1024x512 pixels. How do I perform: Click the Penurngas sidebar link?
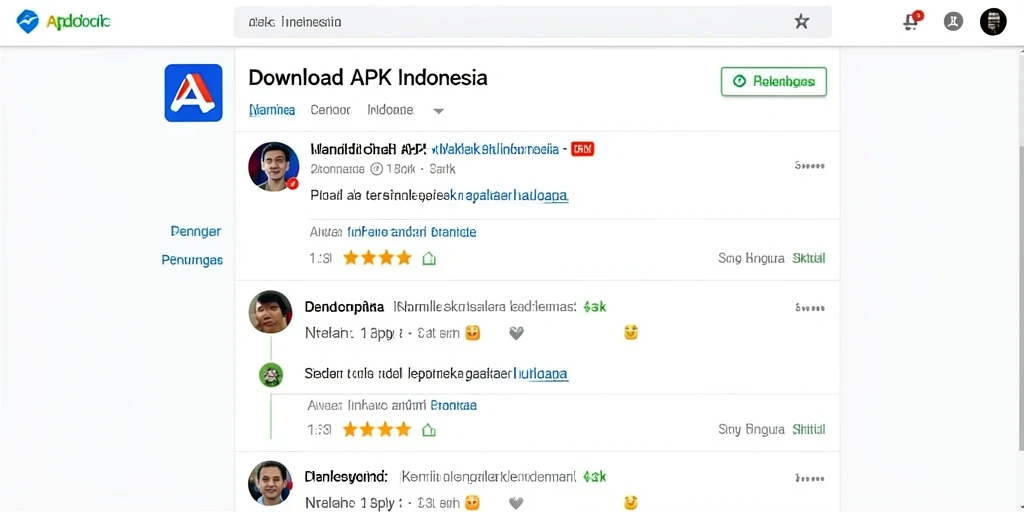click(192, 260)
